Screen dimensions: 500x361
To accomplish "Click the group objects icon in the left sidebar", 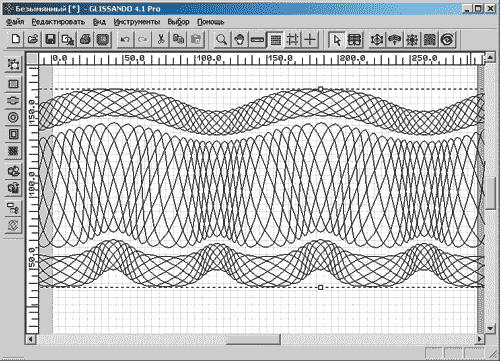I will click(x=13, y=171).
